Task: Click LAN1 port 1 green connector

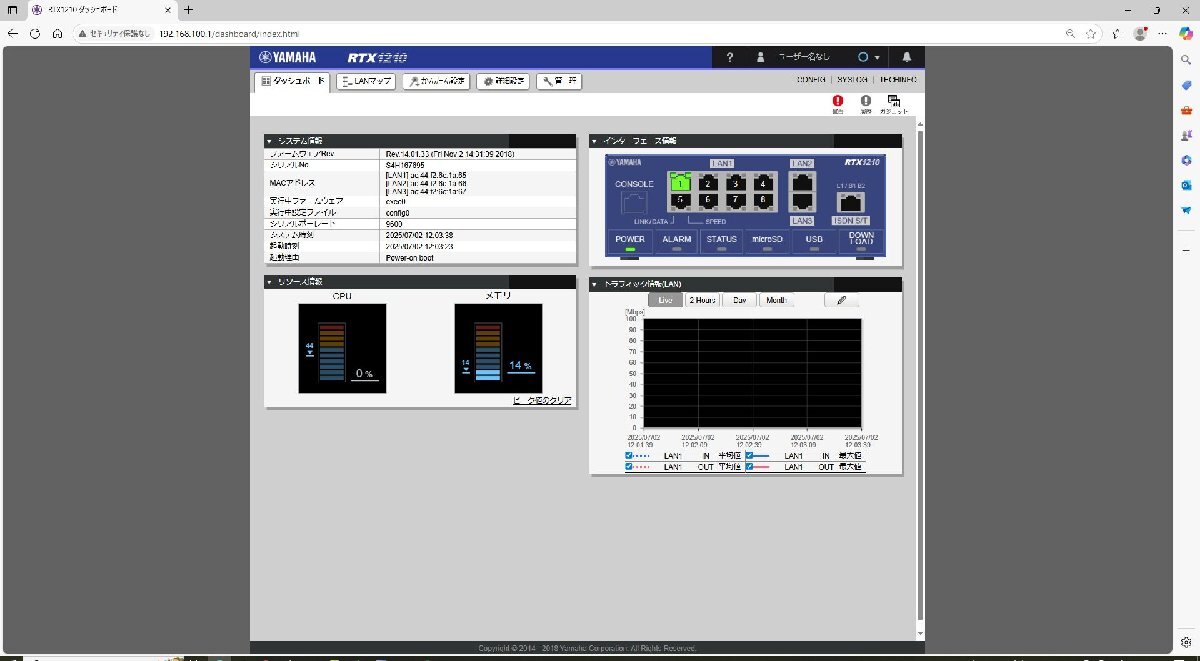Action: tap(681, 182)
